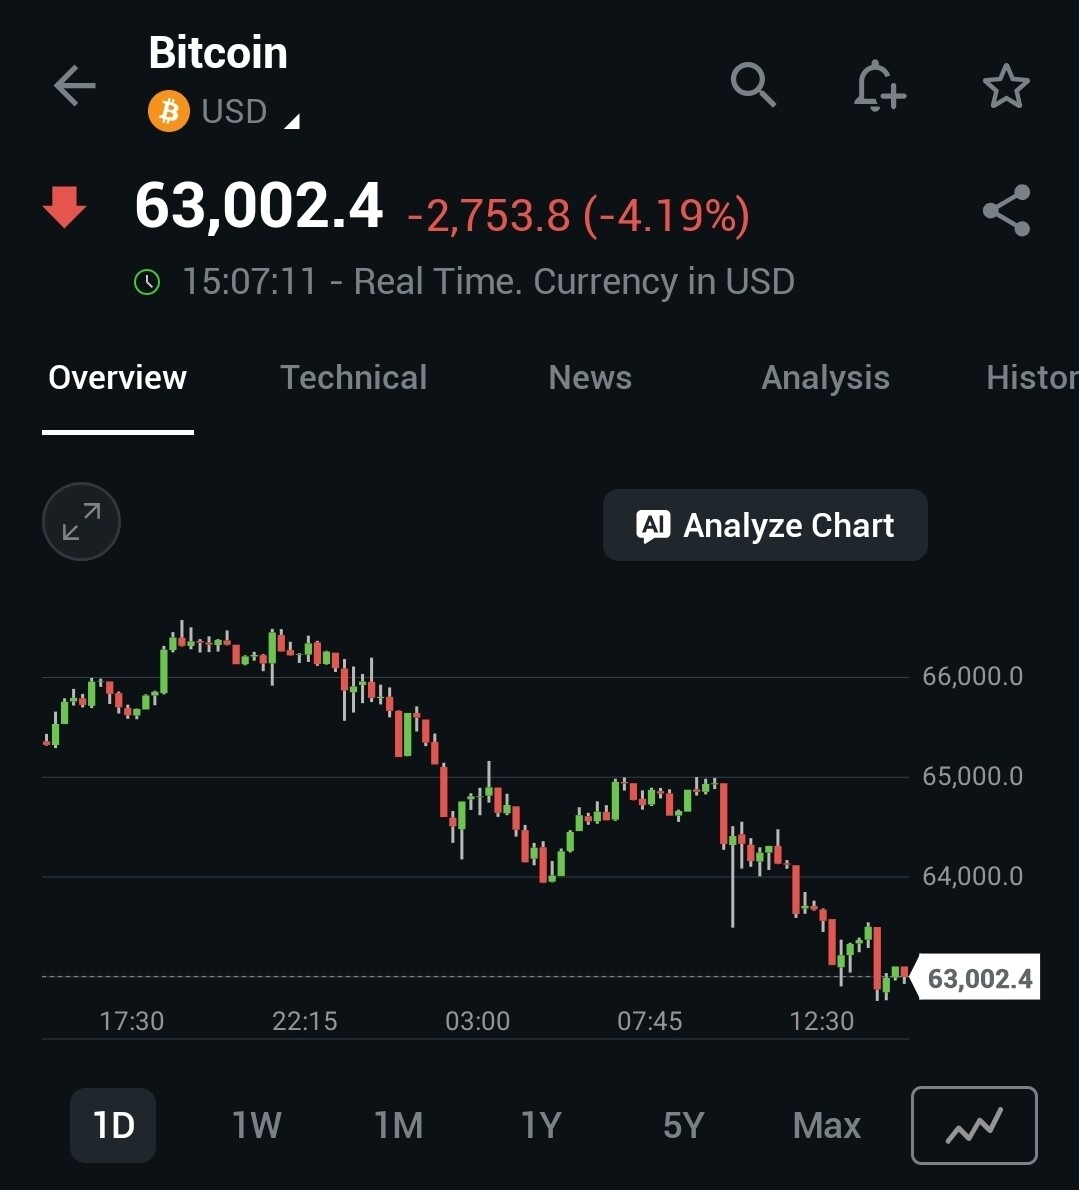This screenshot has height=1190, width=1079.
Task: Add a price alert with bell icon
Action: click(x=879, y=85)
